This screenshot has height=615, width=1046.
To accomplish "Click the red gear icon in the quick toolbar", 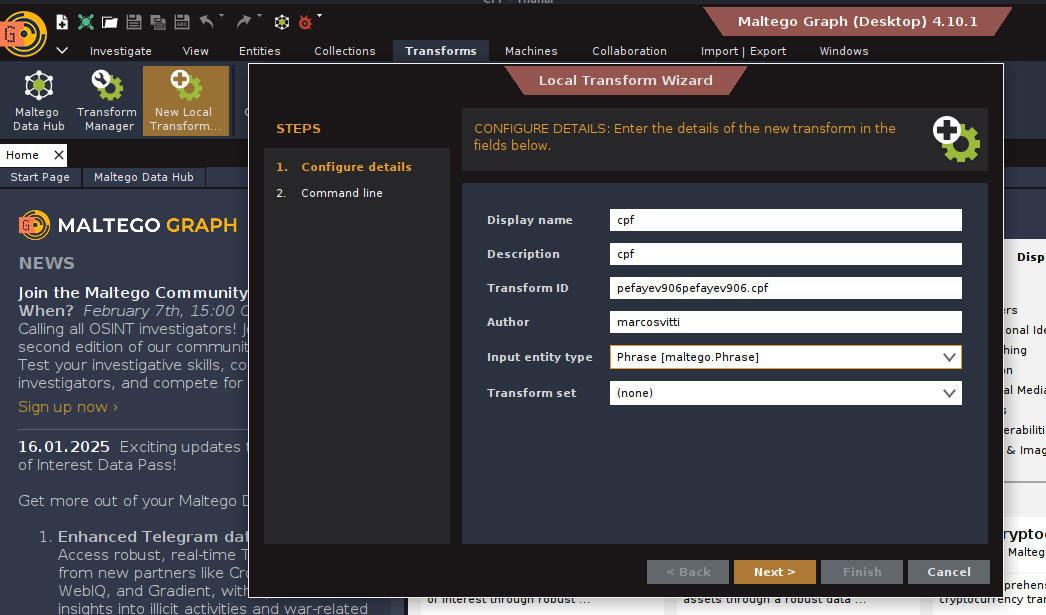I will pyautogui.click(x=306, y=21).
